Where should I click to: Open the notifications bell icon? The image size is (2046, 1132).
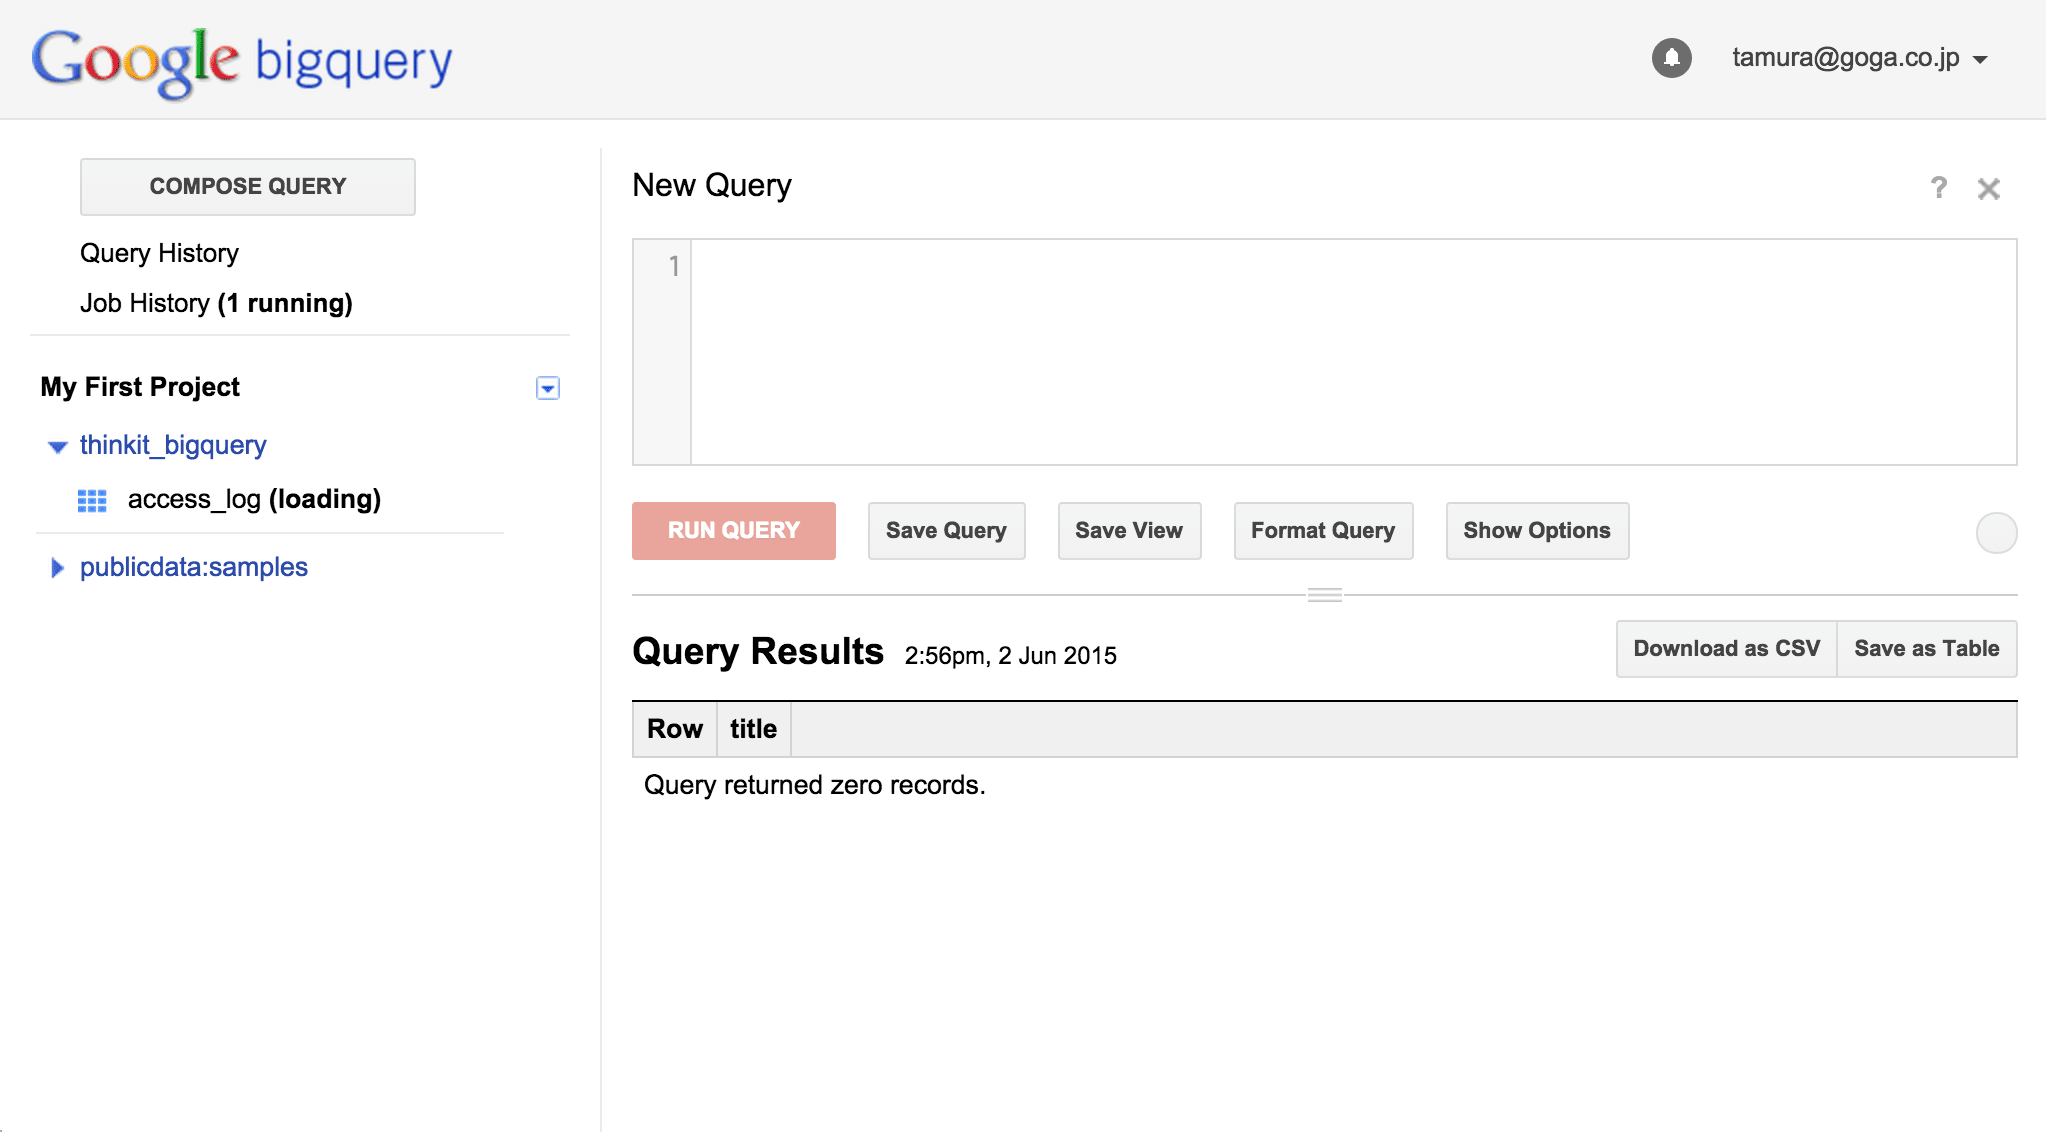pyautogui.click(x=1671, y=58)
